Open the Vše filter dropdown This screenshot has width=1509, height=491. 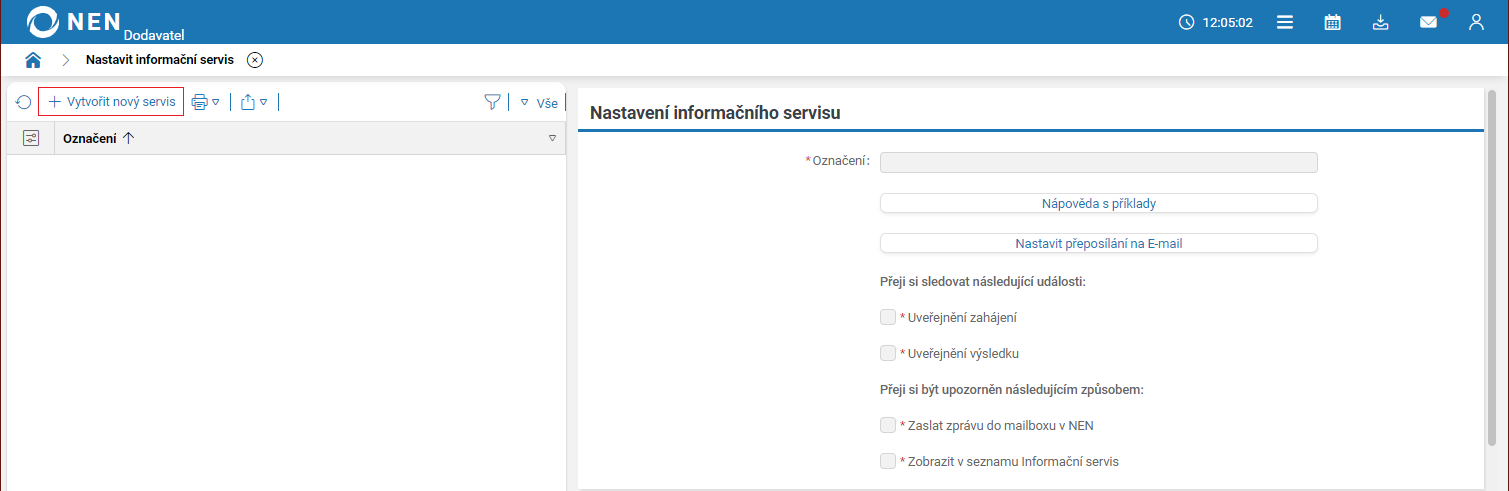coord(540,102)
